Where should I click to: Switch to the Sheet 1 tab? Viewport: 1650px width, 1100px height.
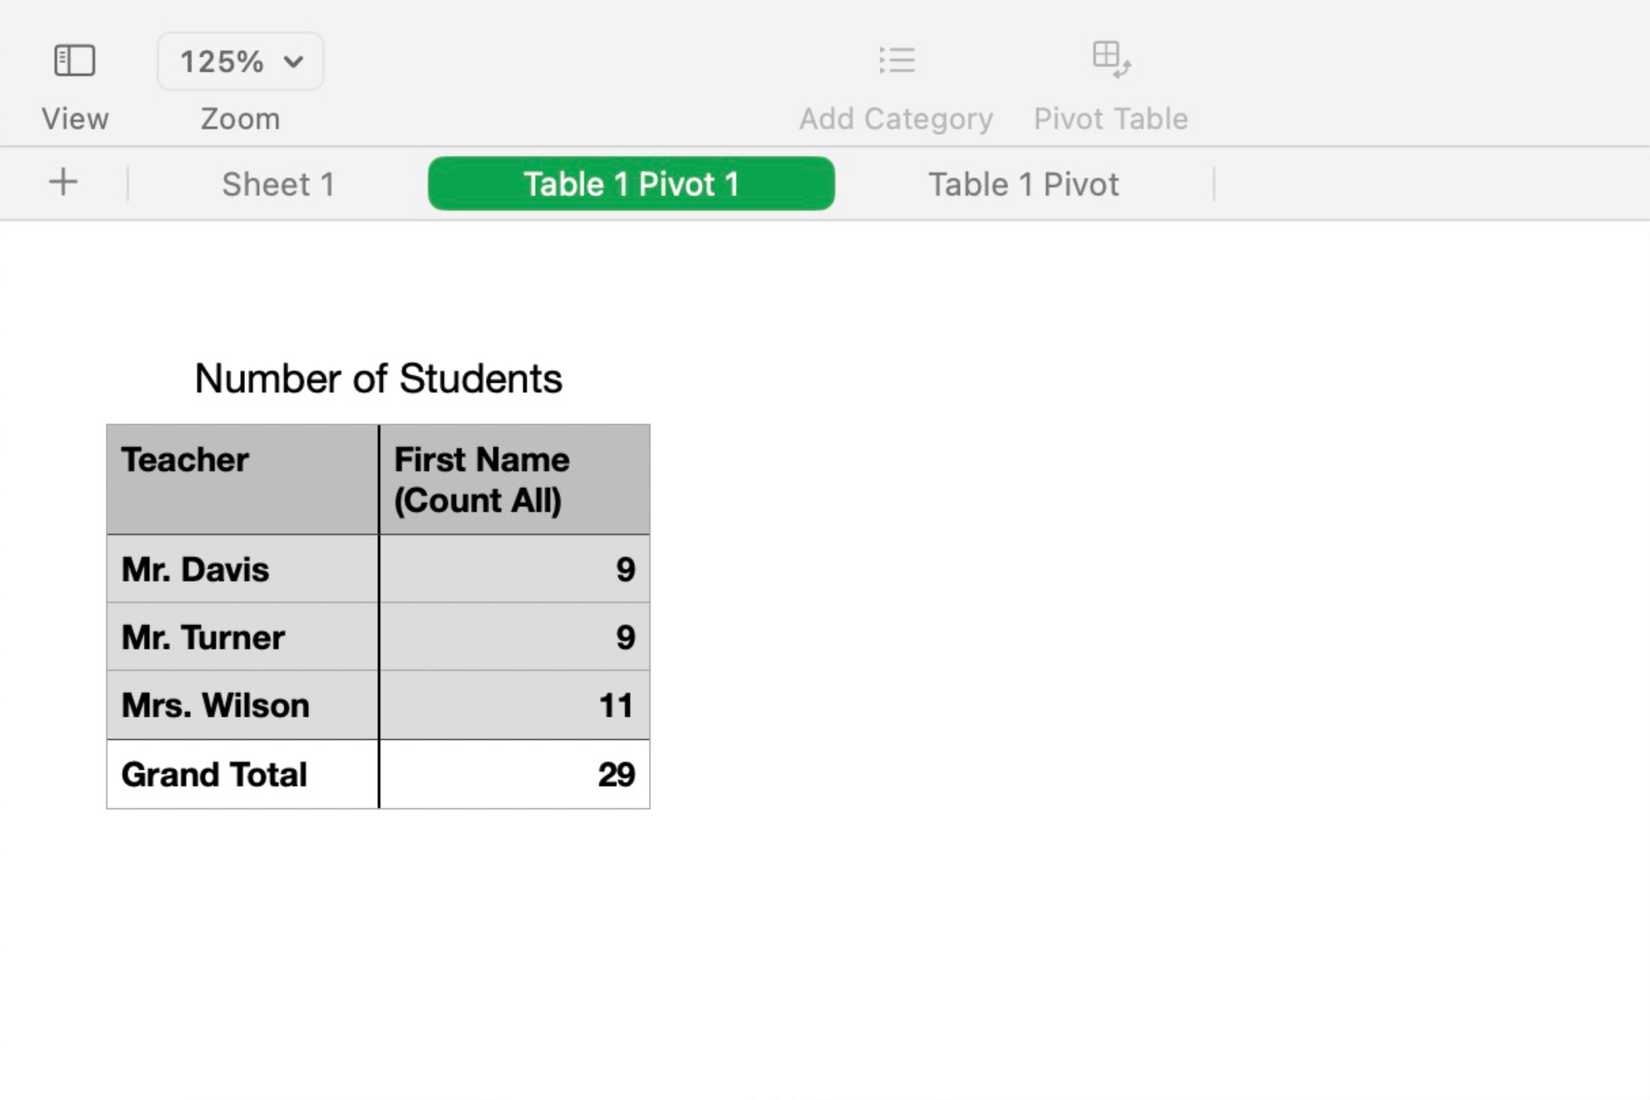[277, 183]
